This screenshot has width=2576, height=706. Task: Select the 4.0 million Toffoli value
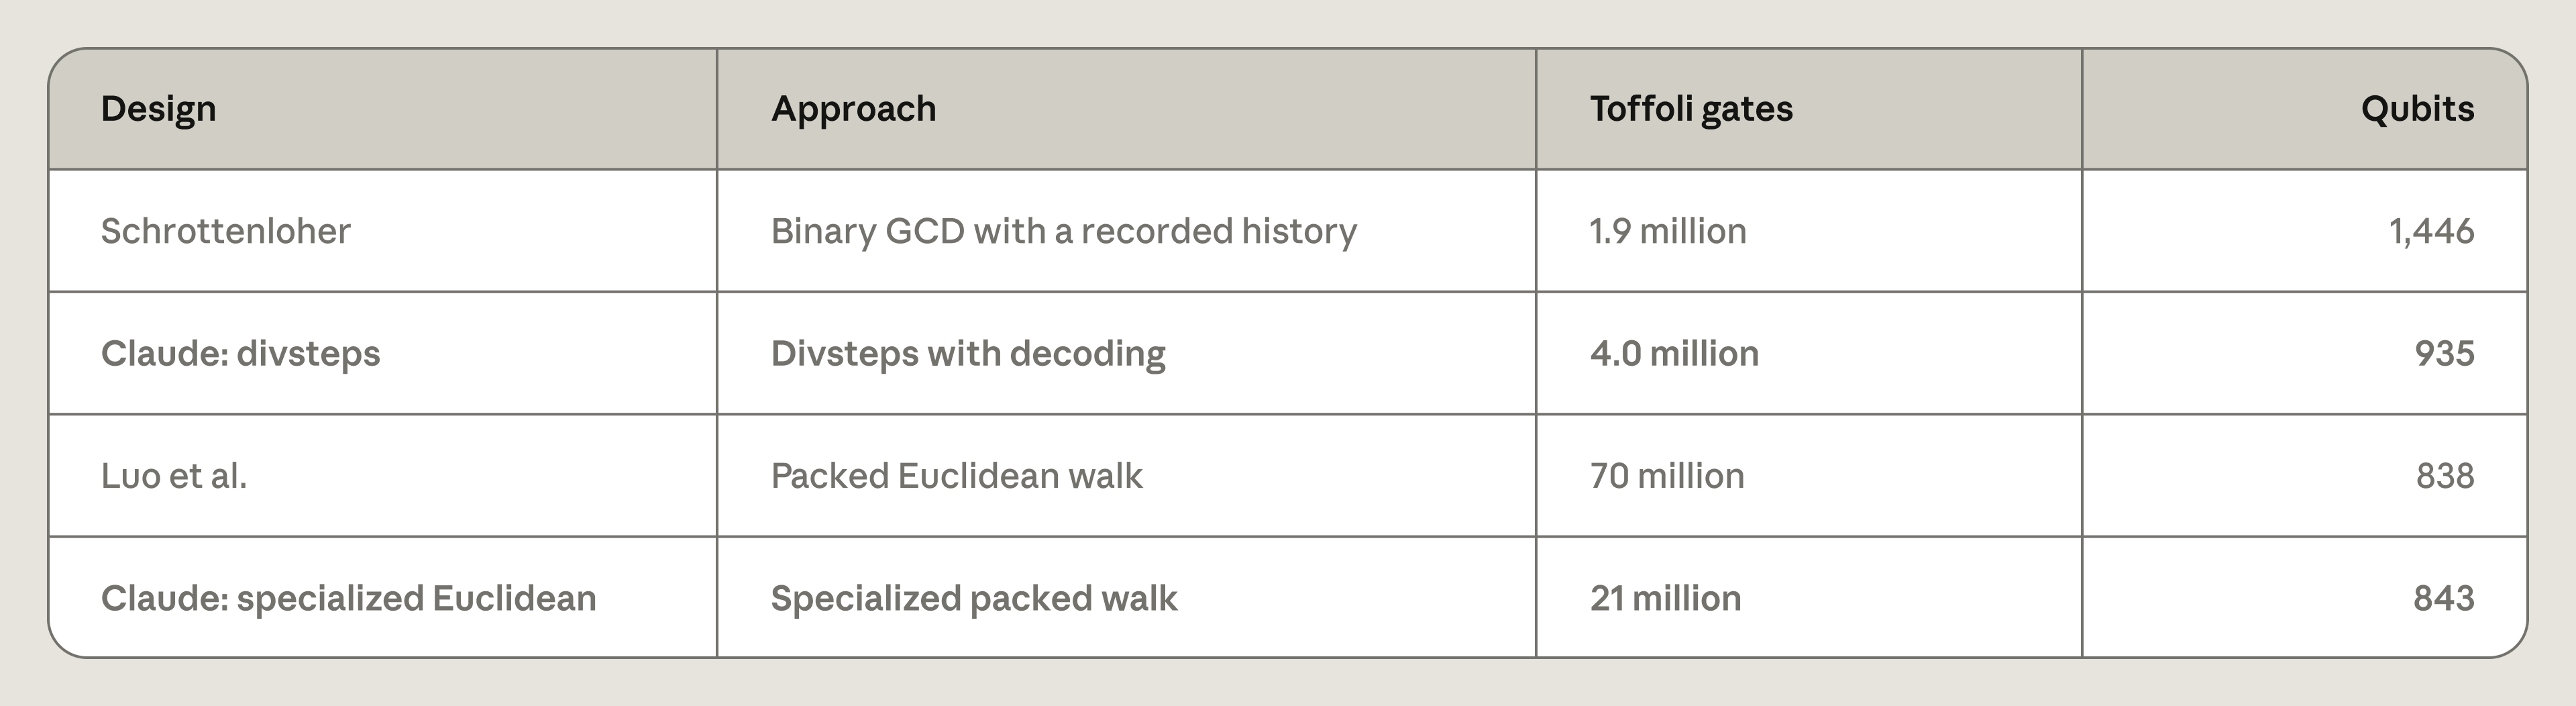pyautogui.click(x=1674, y=353)
